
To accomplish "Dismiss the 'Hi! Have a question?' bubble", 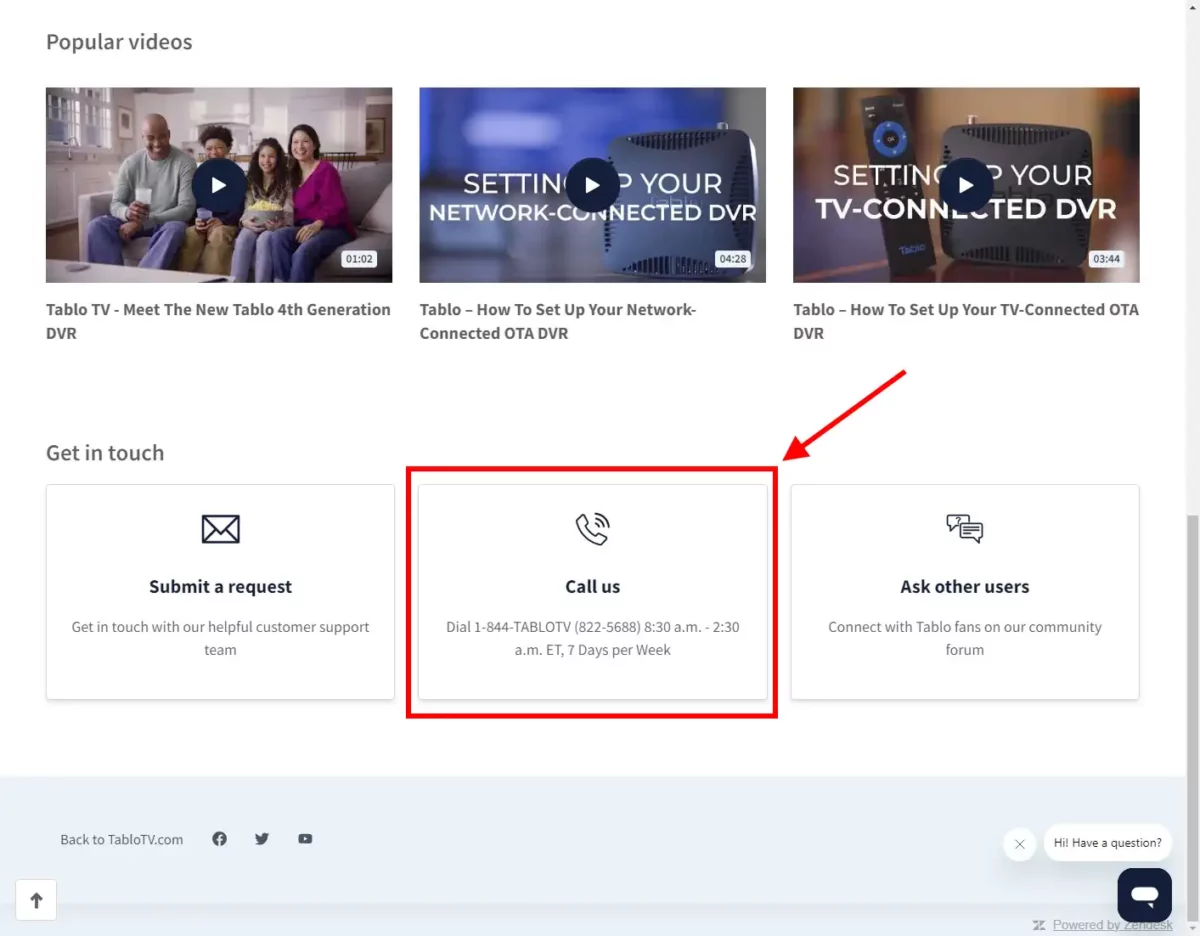I will tap(1019, 844).
